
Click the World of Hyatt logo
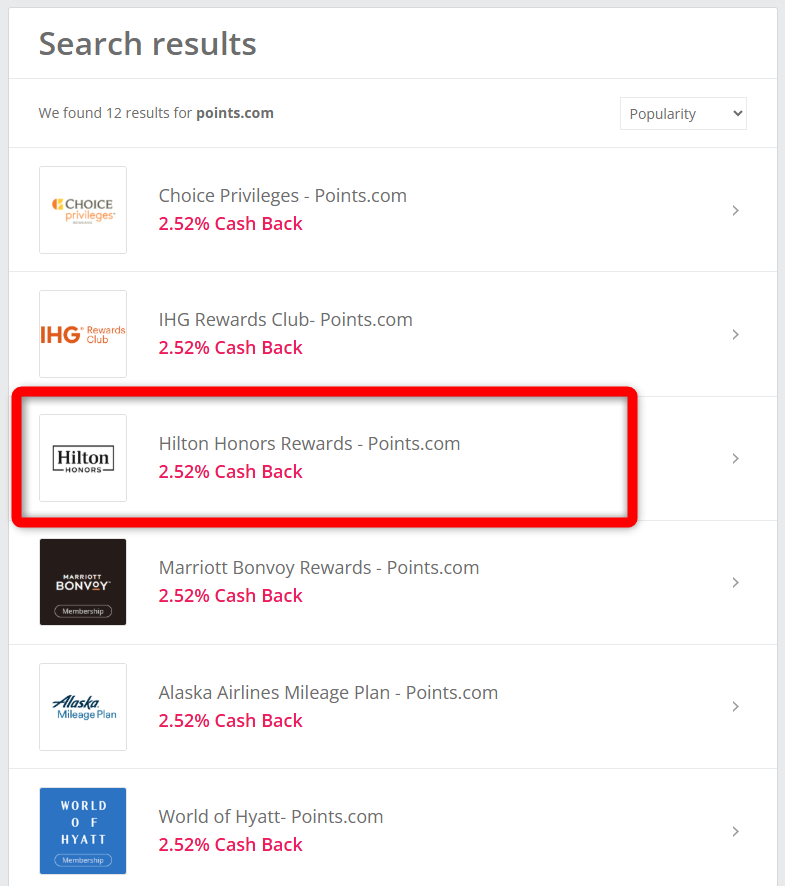click(83, 830)
